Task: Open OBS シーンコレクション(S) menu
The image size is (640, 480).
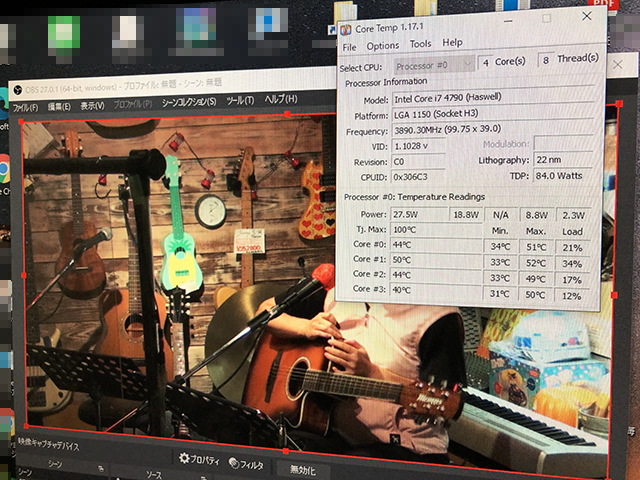Action: pos(189,102)
